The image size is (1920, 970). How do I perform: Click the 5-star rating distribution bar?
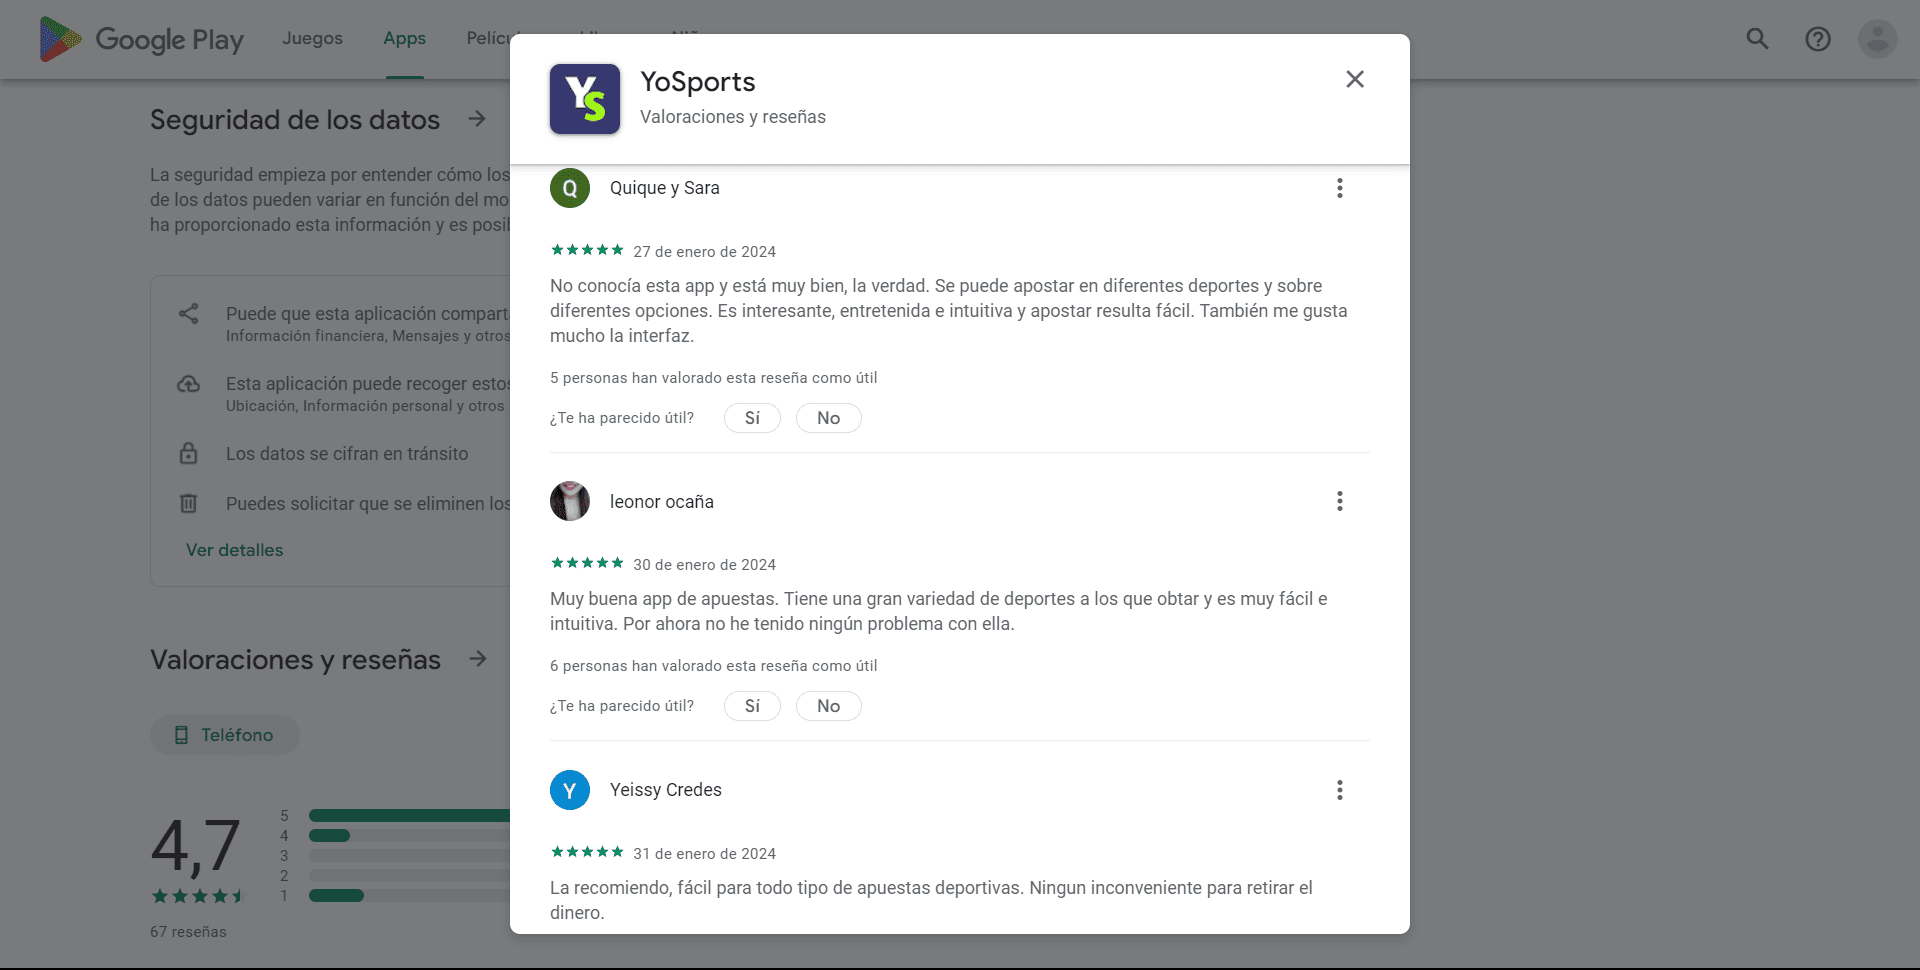(x=405, y=815)
